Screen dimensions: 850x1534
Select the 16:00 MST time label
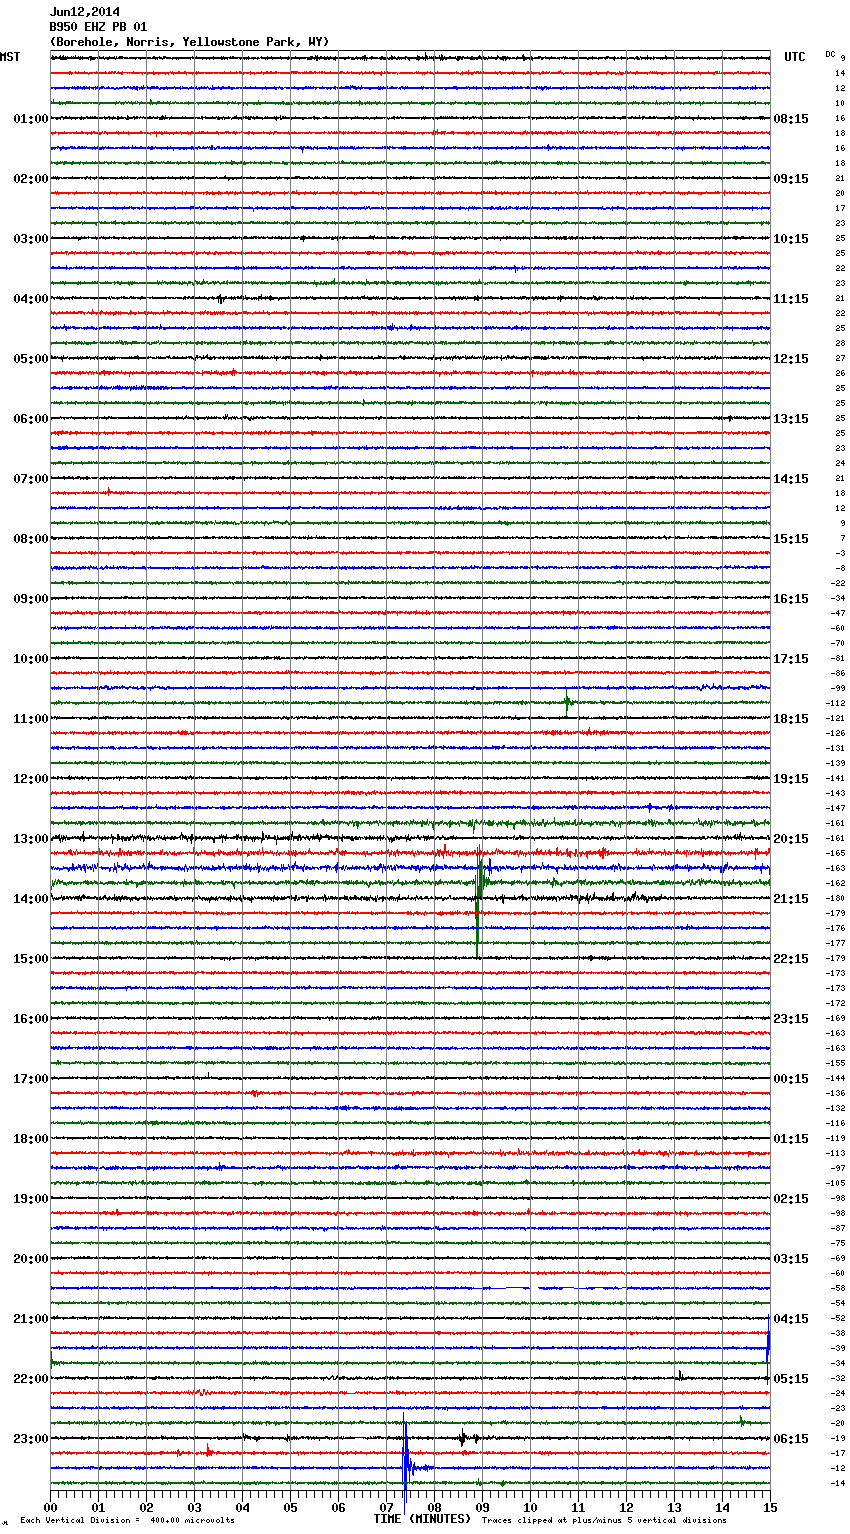[x=31, y=1019]
